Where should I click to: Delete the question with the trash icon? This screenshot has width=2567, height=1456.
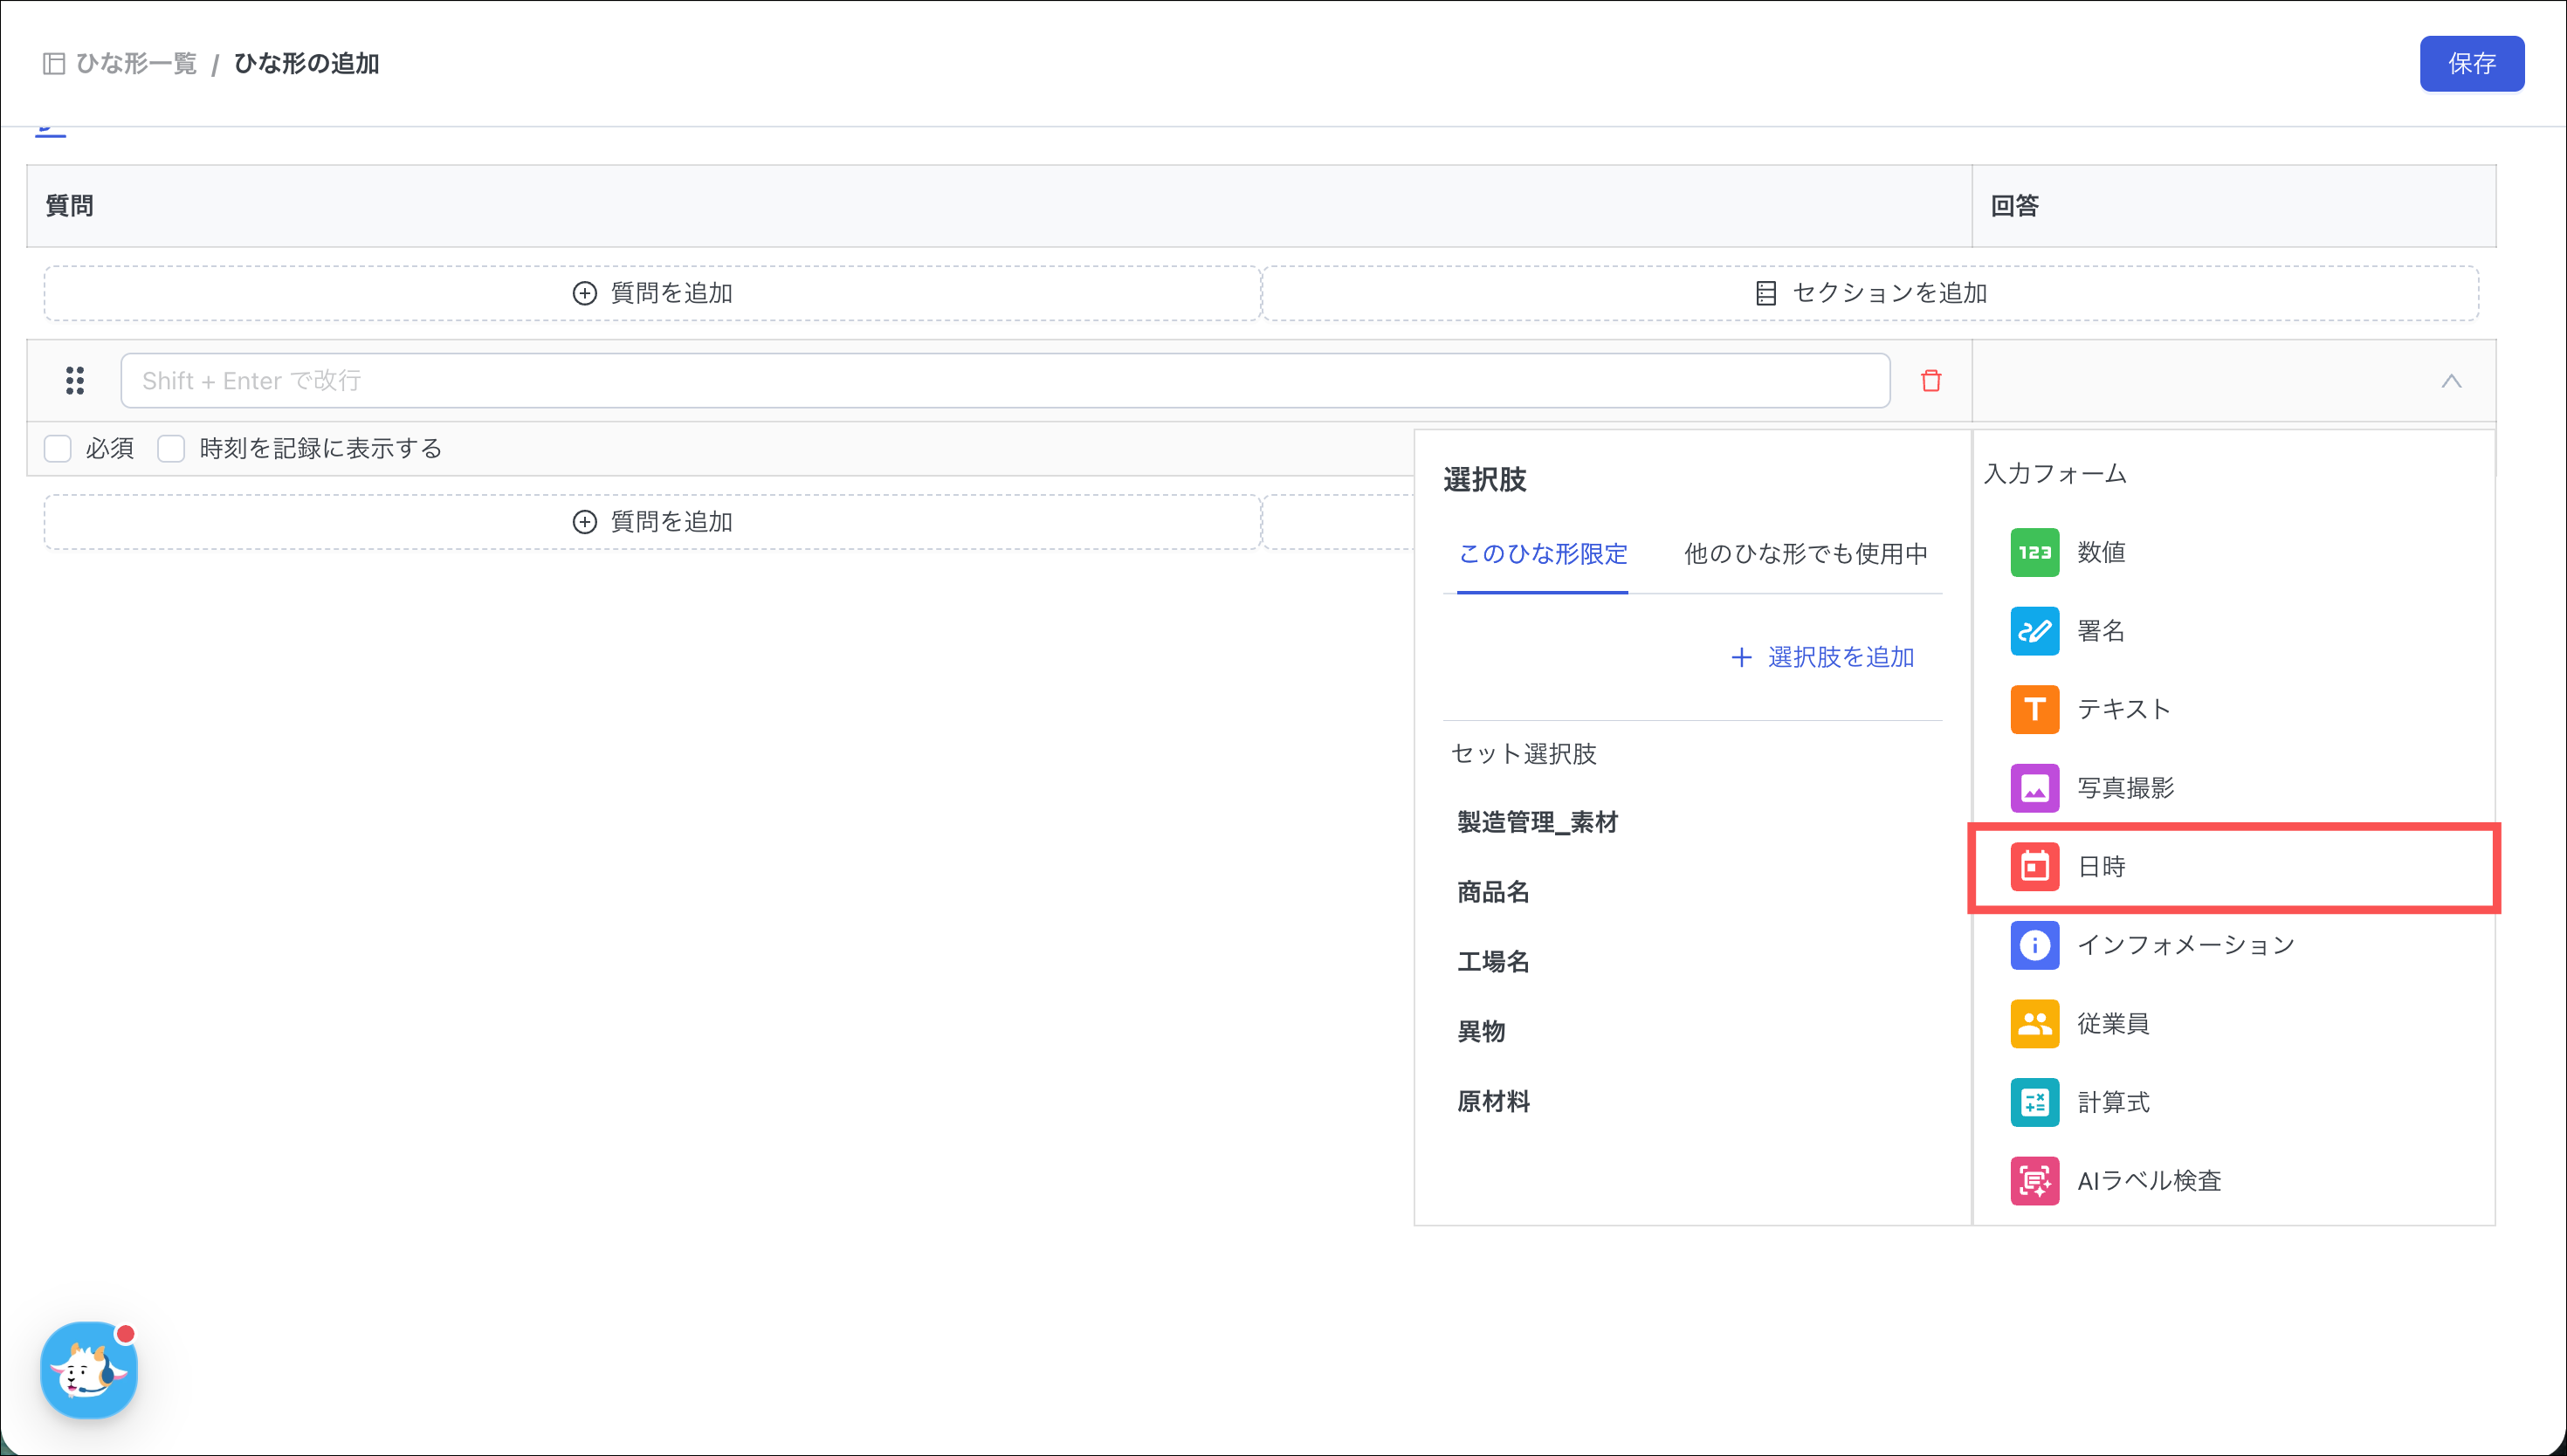[x=1930, y=381]
